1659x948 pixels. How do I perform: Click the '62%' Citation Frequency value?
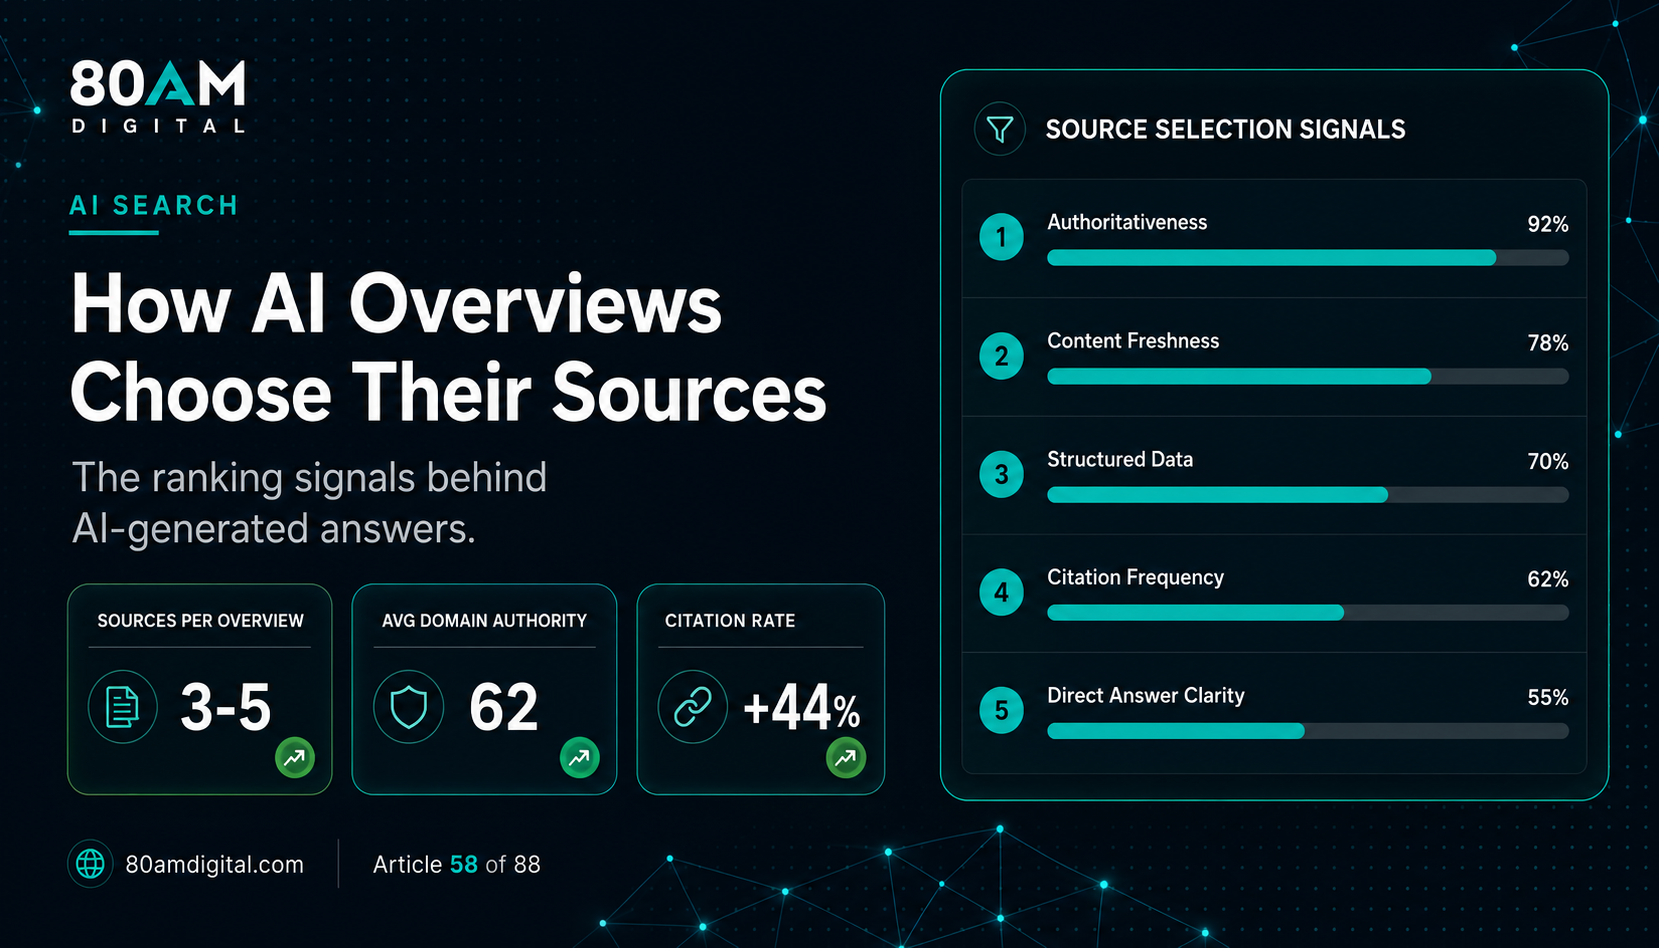tap(1547, 580)
